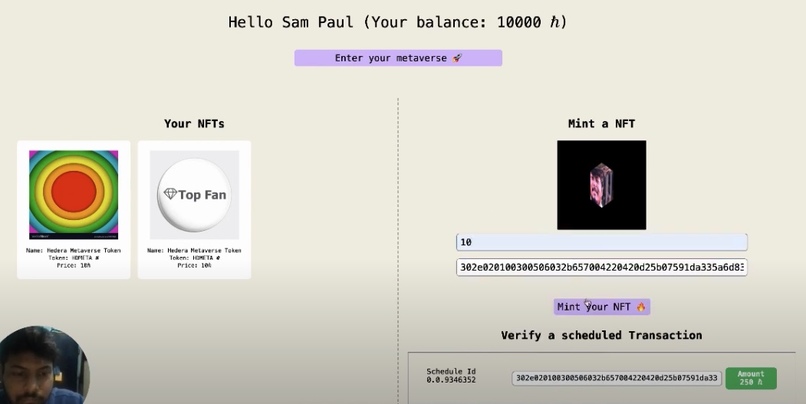Click the webcam presenter video bubble

tap(44, 366)
